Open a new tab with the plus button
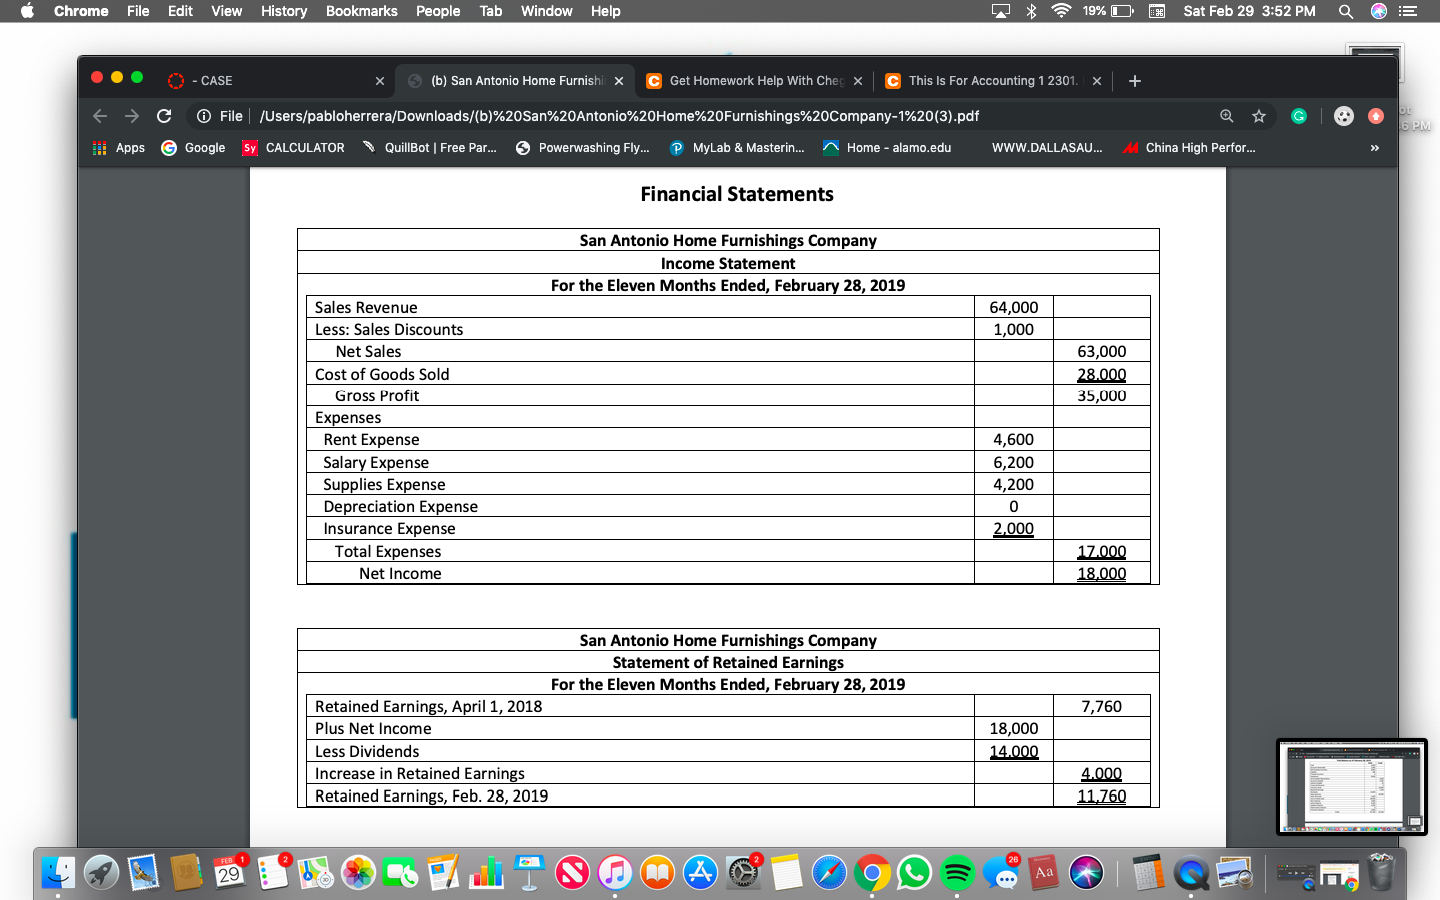The image size is (1440, 900). click(x=1134, y=80)
